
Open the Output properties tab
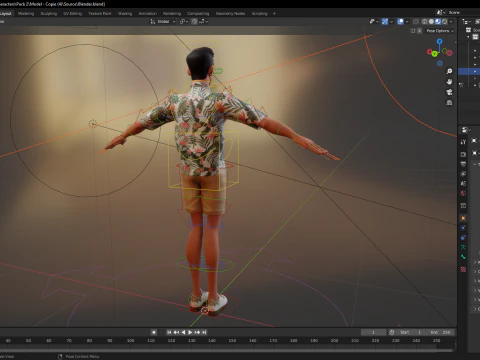(463, 164)
